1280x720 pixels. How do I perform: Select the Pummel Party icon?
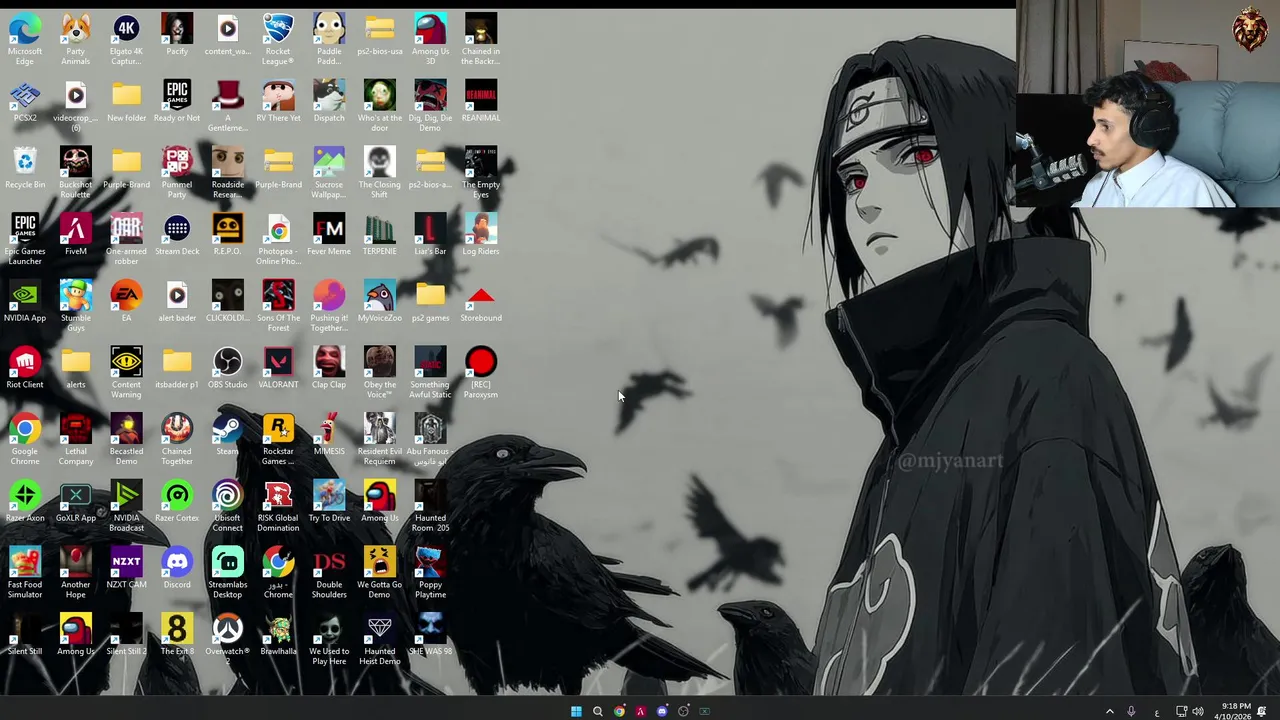(x=177, y=172)
